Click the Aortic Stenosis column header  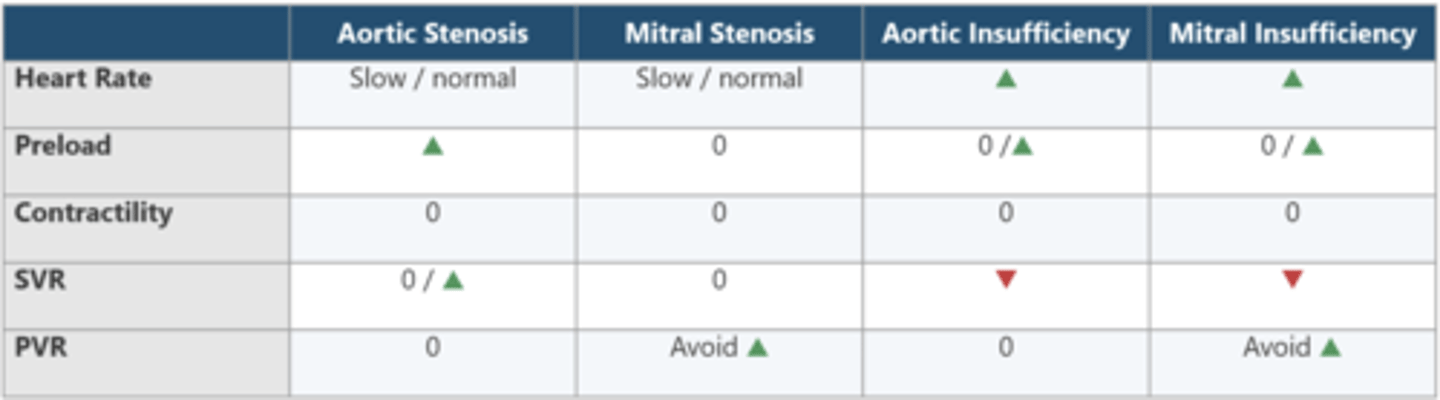[x=432, y=34]
